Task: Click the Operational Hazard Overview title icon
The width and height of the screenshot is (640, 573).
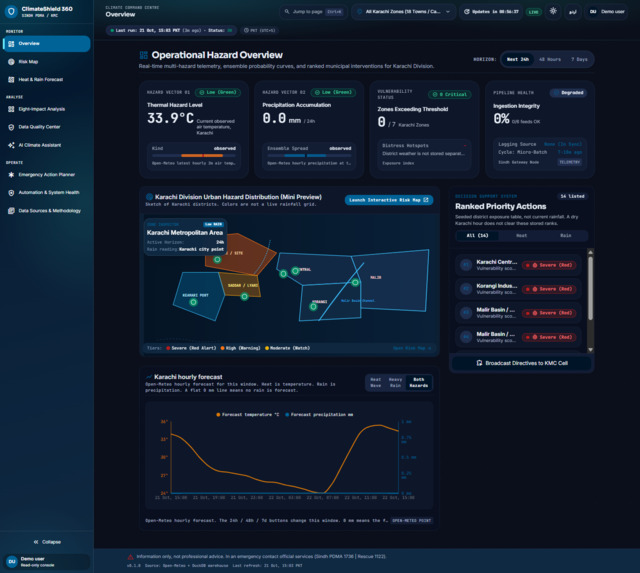Action: pyautogui.click(x=144, y=55)
